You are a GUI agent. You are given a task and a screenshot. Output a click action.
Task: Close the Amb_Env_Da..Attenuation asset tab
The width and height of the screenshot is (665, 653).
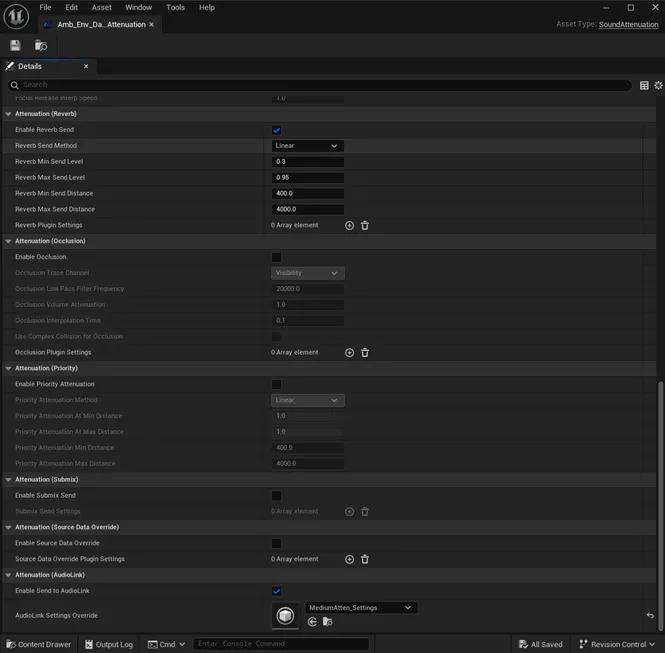point(151,25)
